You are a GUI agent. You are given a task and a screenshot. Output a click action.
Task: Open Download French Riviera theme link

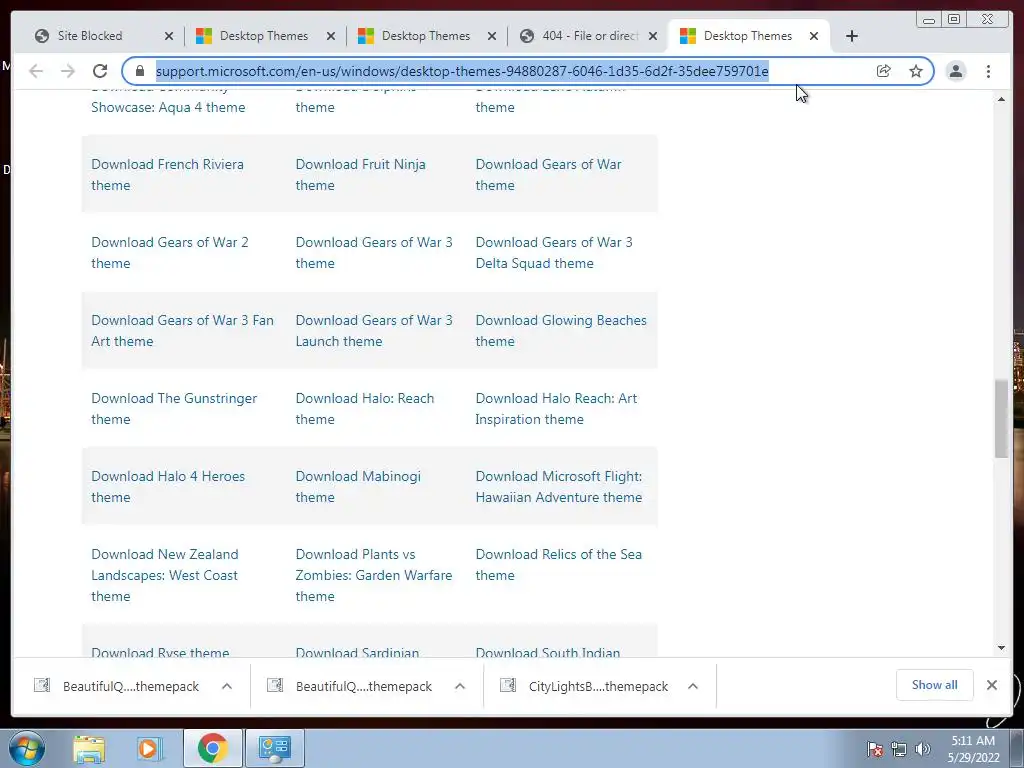tap(168, 174)
